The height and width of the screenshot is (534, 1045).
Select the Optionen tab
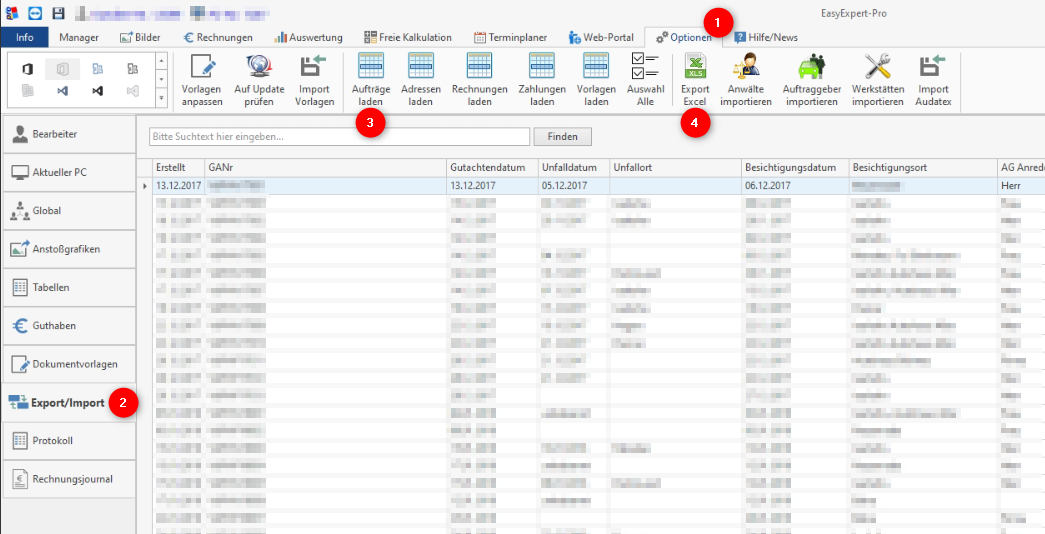coord(684,37)
